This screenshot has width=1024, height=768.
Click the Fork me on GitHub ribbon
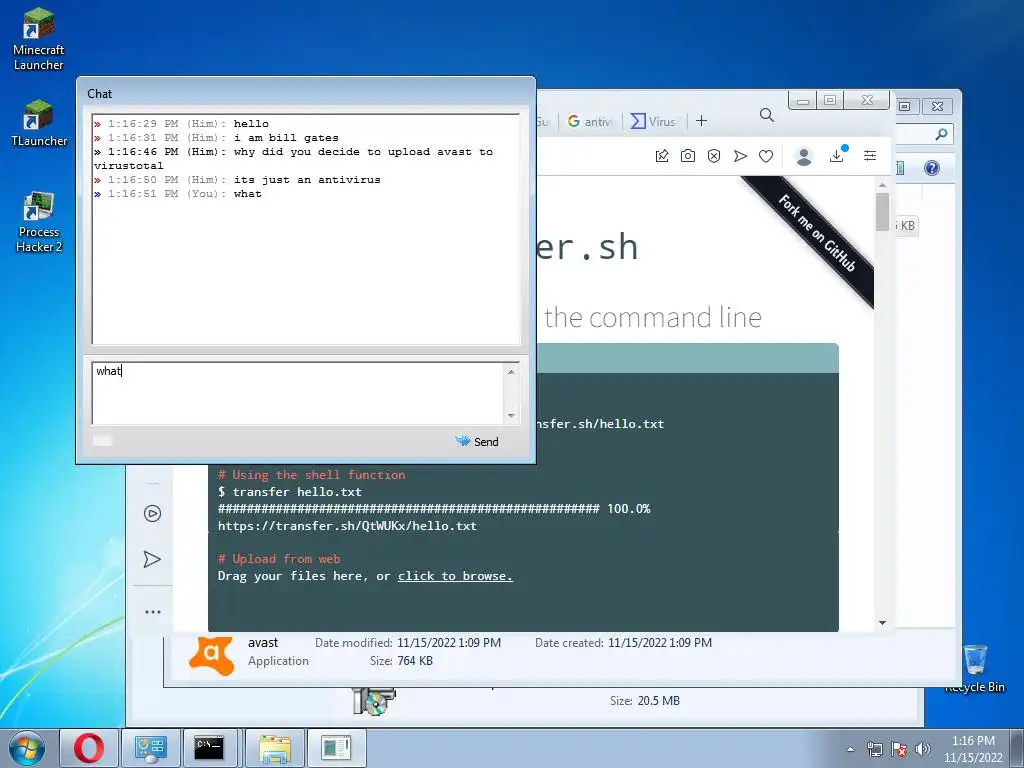816,233
